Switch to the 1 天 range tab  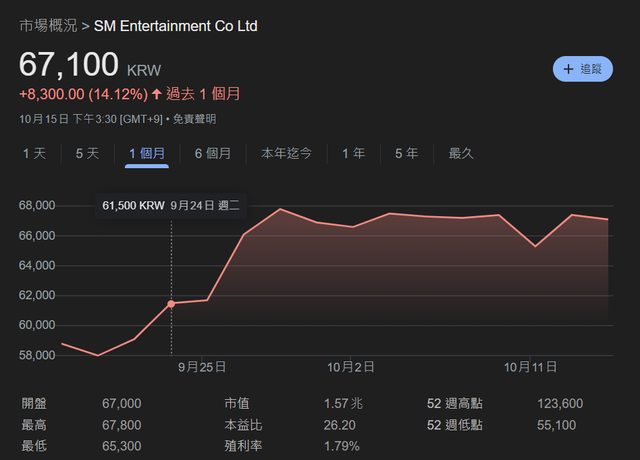(x=34, y=153)
